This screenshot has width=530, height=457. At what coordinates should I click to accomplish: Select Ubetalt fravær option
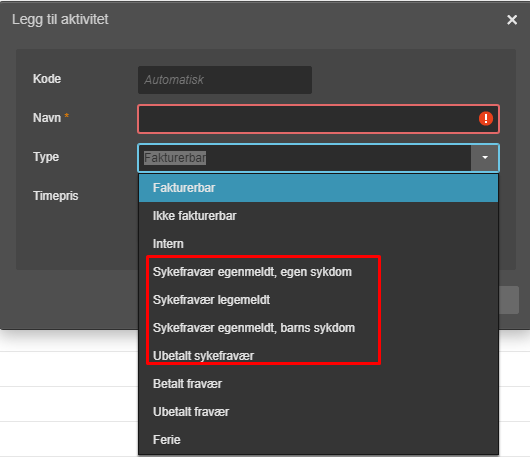pyautogui.click(x=318, y=412)
